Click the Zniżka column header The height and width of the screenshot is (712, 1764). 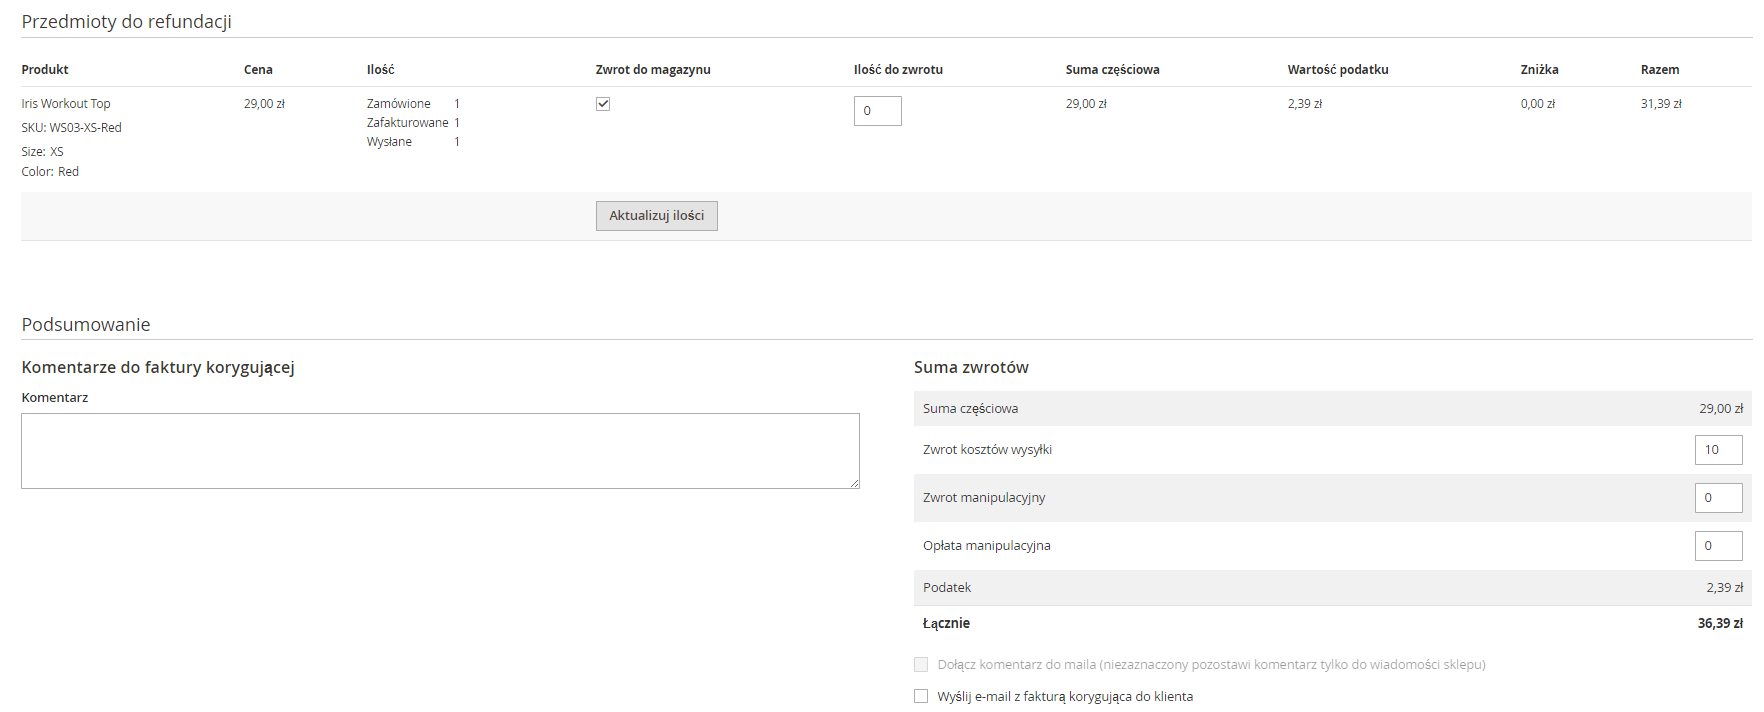[x=1540, y=70]
